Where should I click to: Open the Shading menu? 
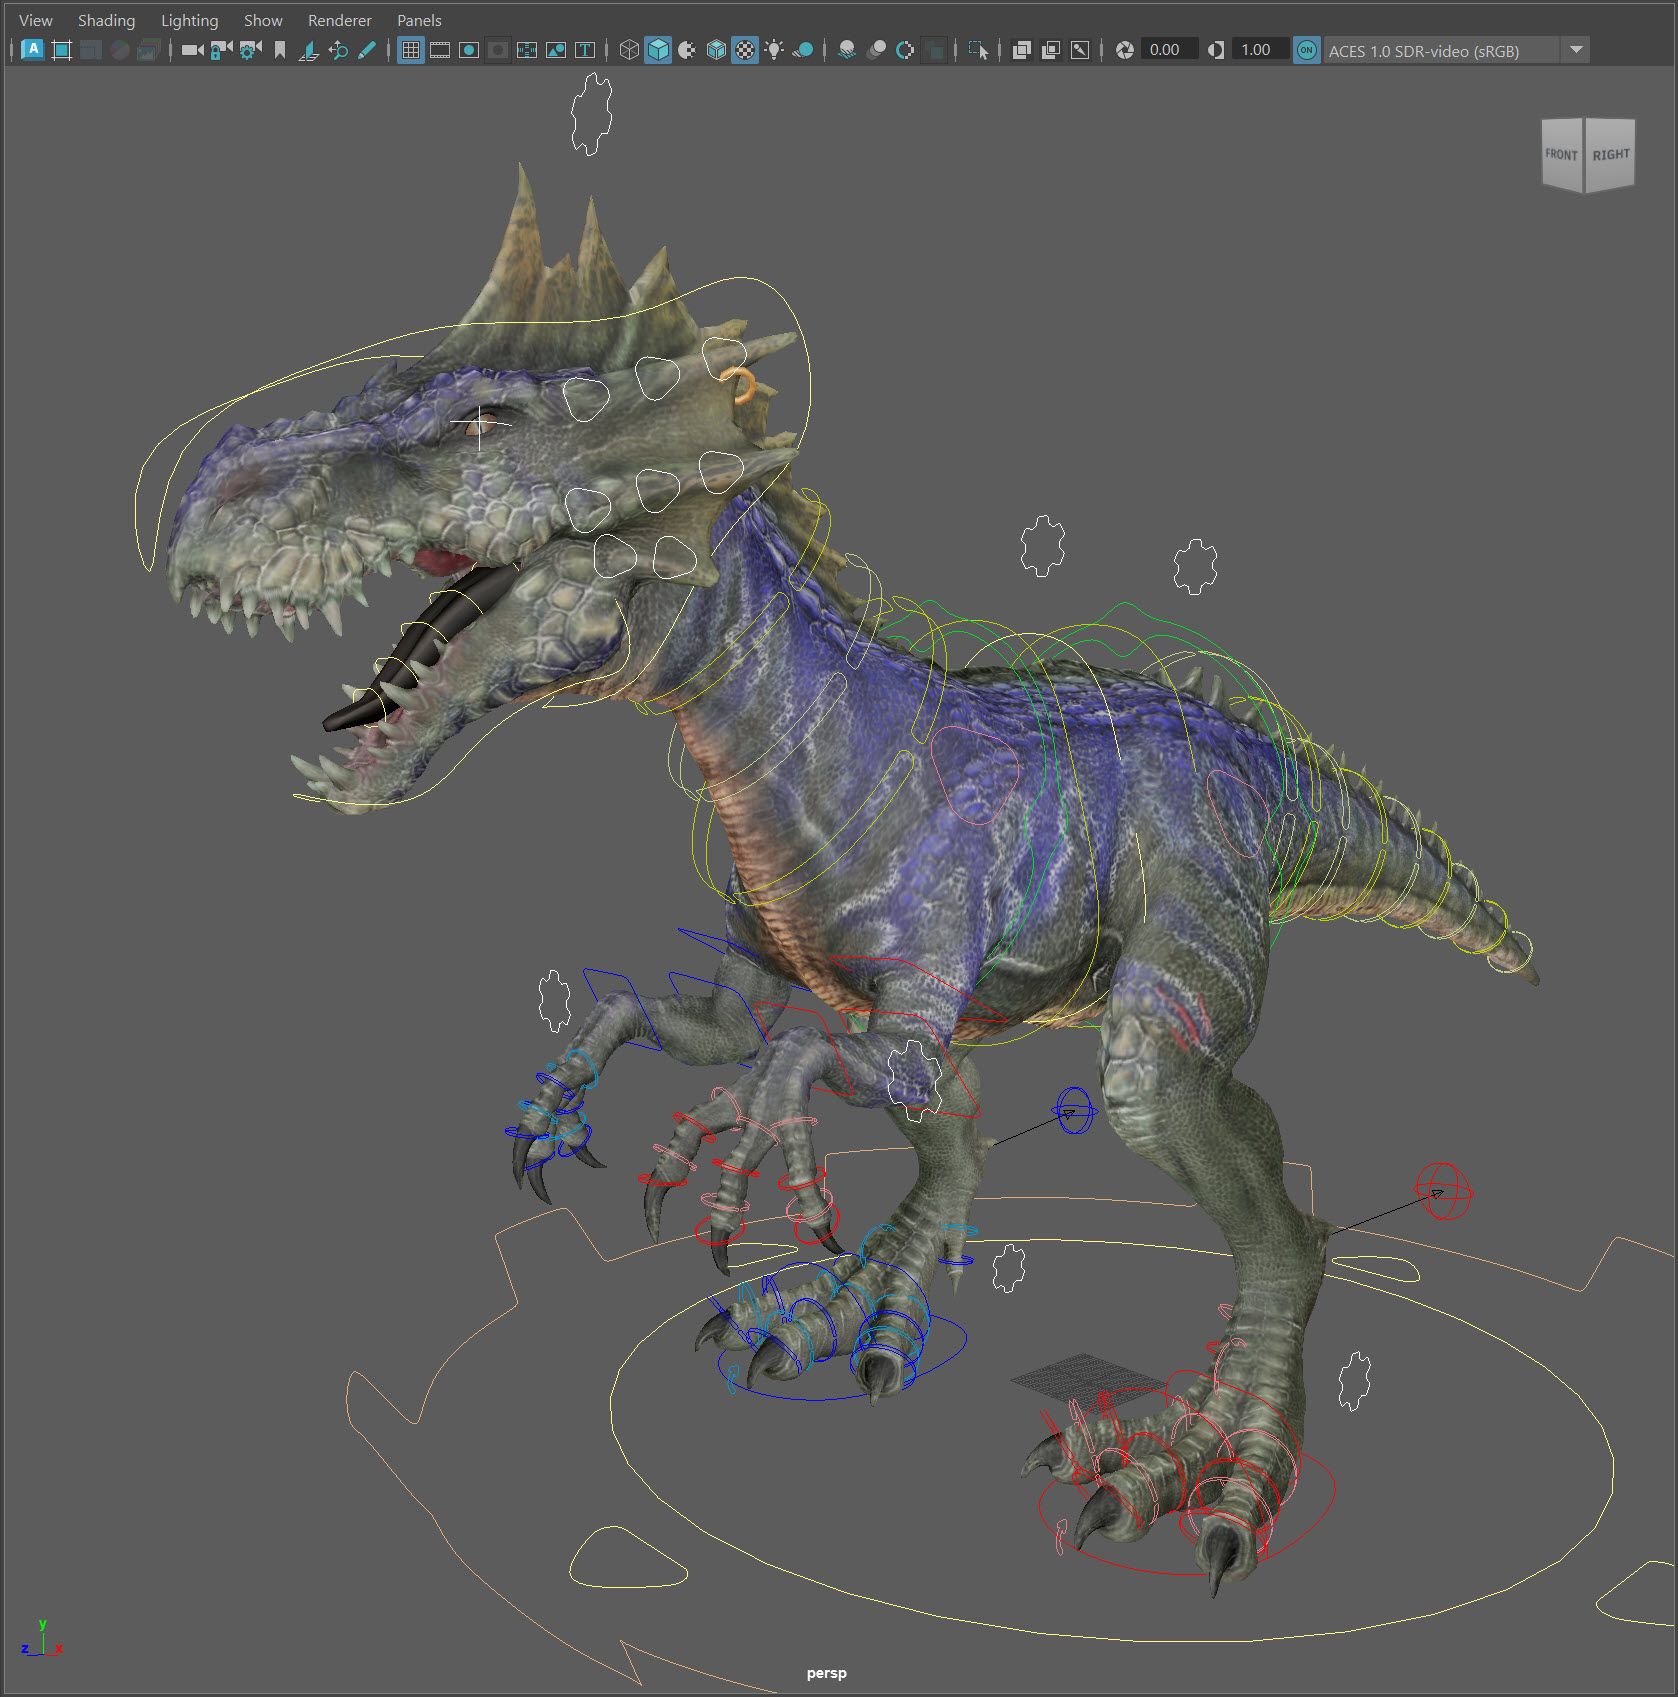coord(106,20)
